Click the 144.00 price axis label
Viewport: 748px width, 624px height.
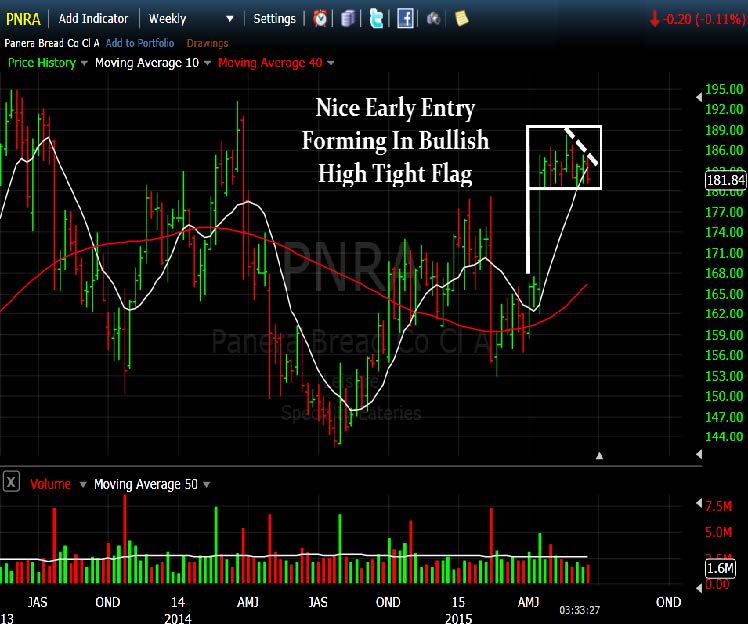click(x=724, y=437)
